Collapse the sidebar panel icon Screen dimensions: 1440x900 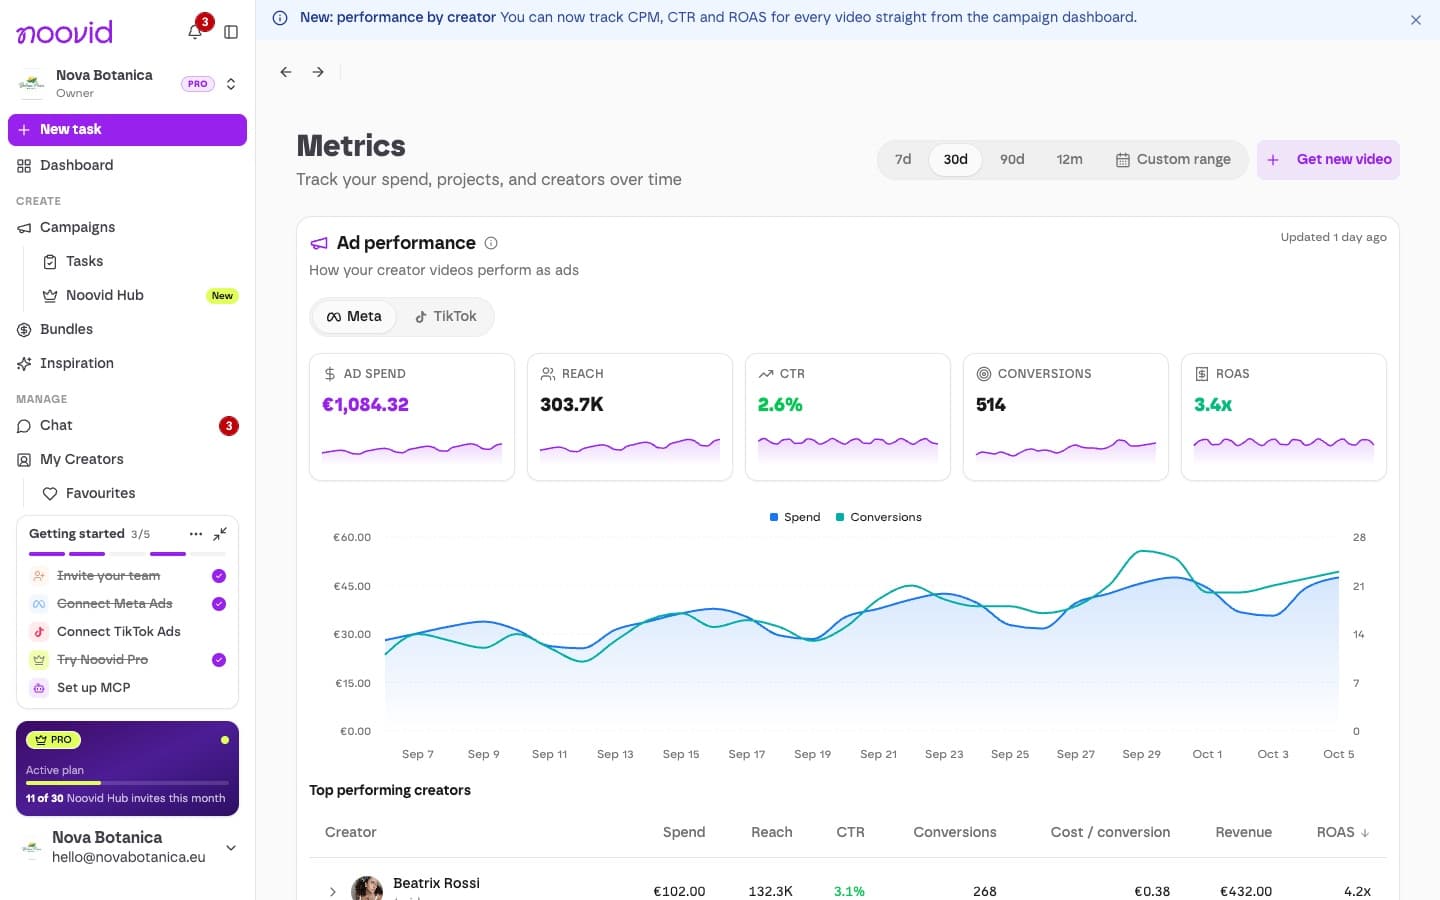coord(231,32)
